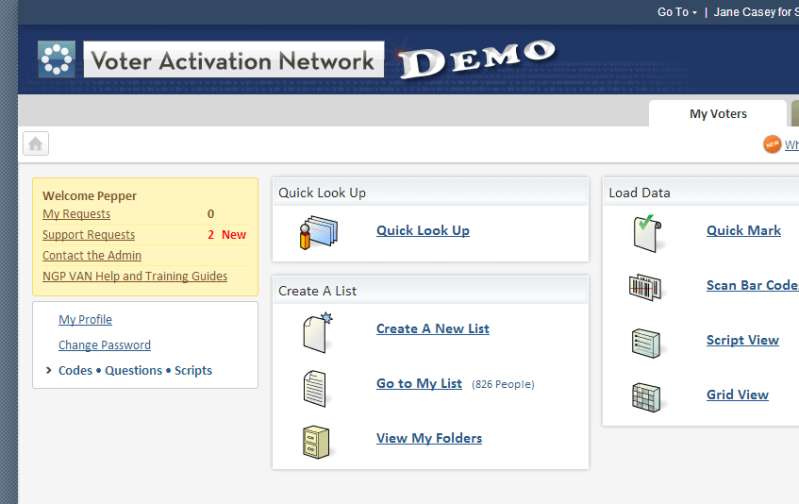Image resolution: width=799 pixels, height=504 pixels.
Task: Click the Scan Bar Codes barcode icon
Action: point(645,287)
